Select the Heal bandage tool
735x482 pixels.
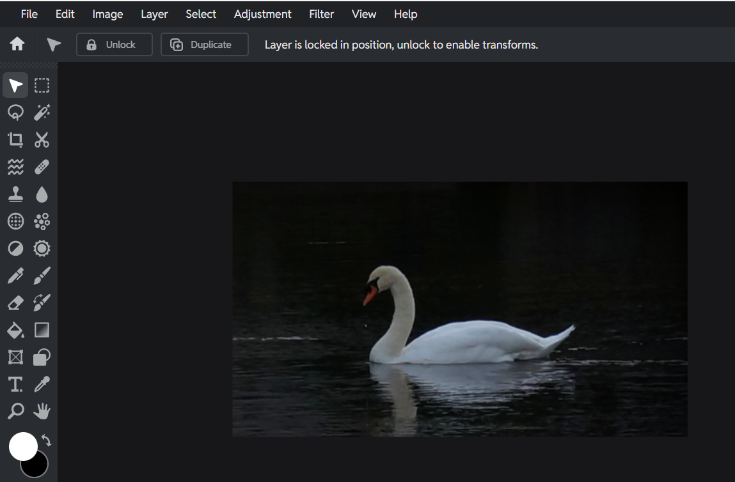click(x=42, y=167)
